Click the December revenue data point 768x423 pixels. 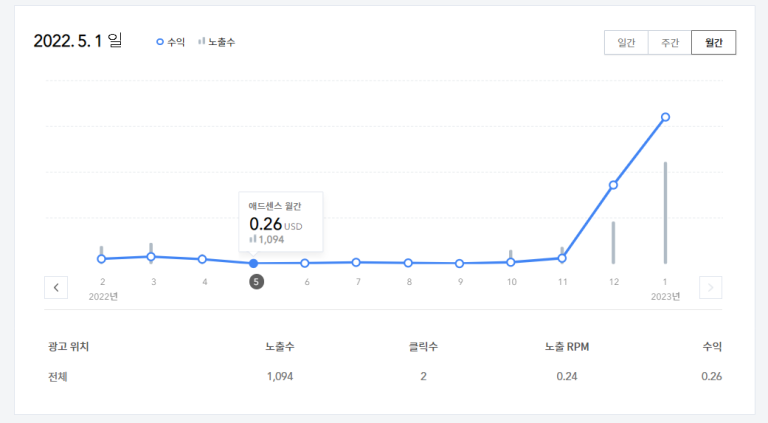pyautogui.click(x=613, y=185)
